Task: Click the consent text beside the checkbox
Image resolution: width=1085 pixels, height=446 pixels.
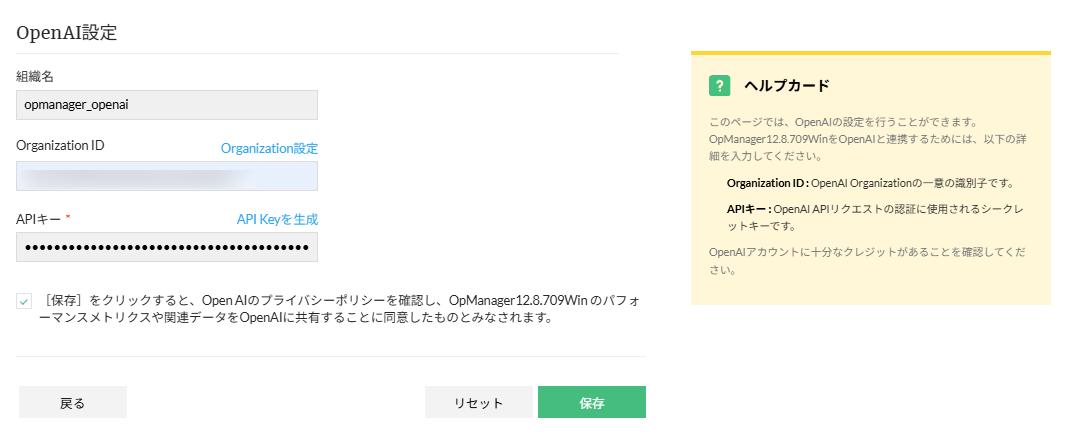Action: pyautogui.click(x=341, y=310)
